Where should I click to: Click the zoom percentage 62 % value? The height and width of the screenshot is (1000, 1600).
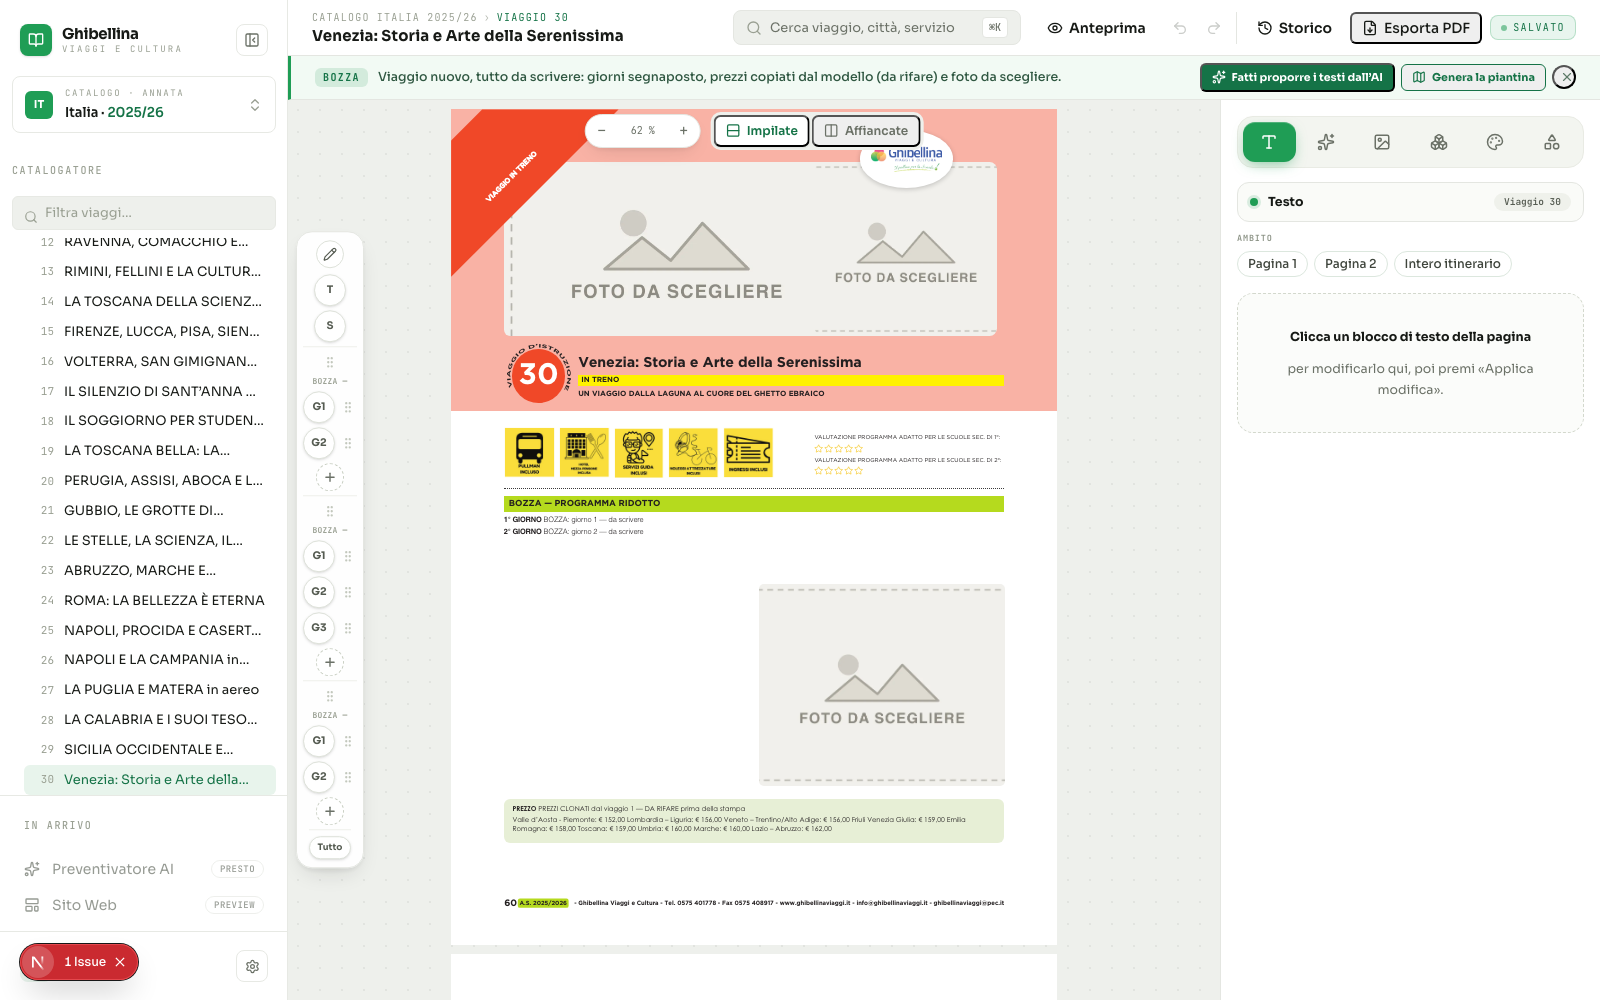(643, 131)
